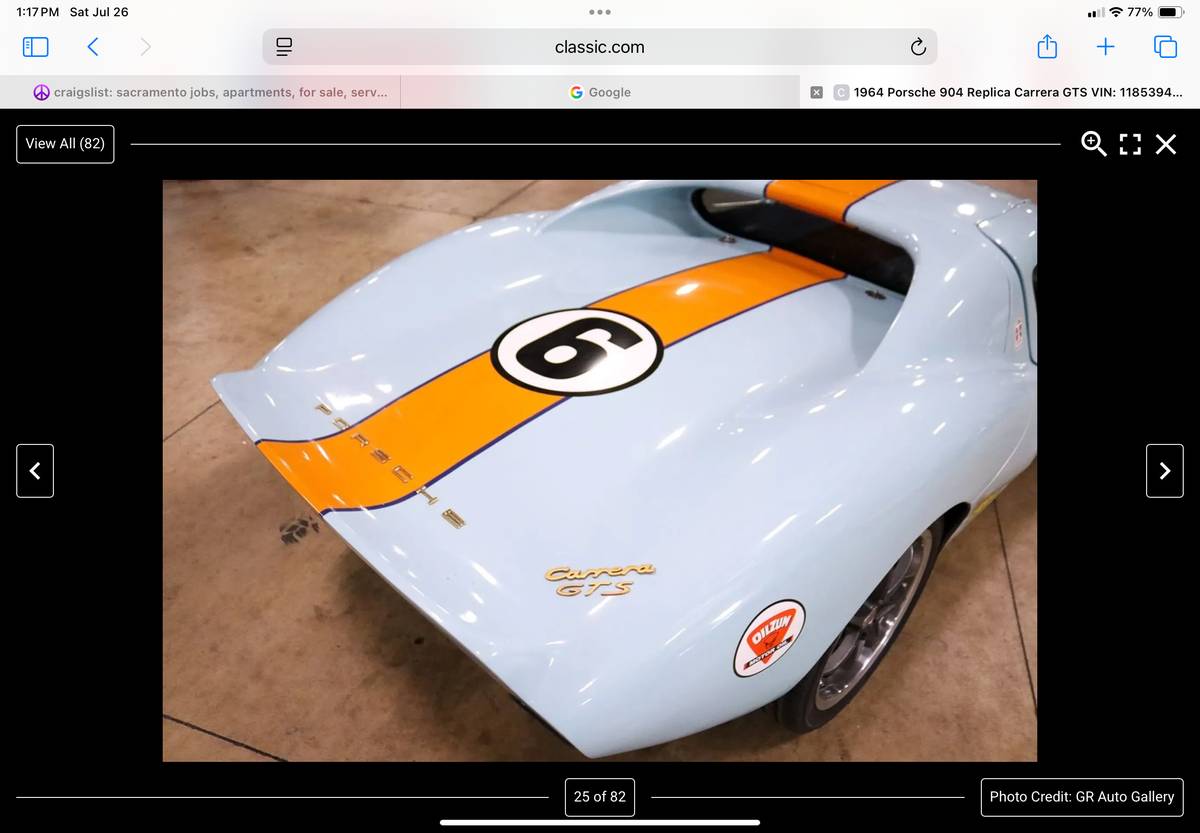Open View All (82) photos

tap(65, 144)
